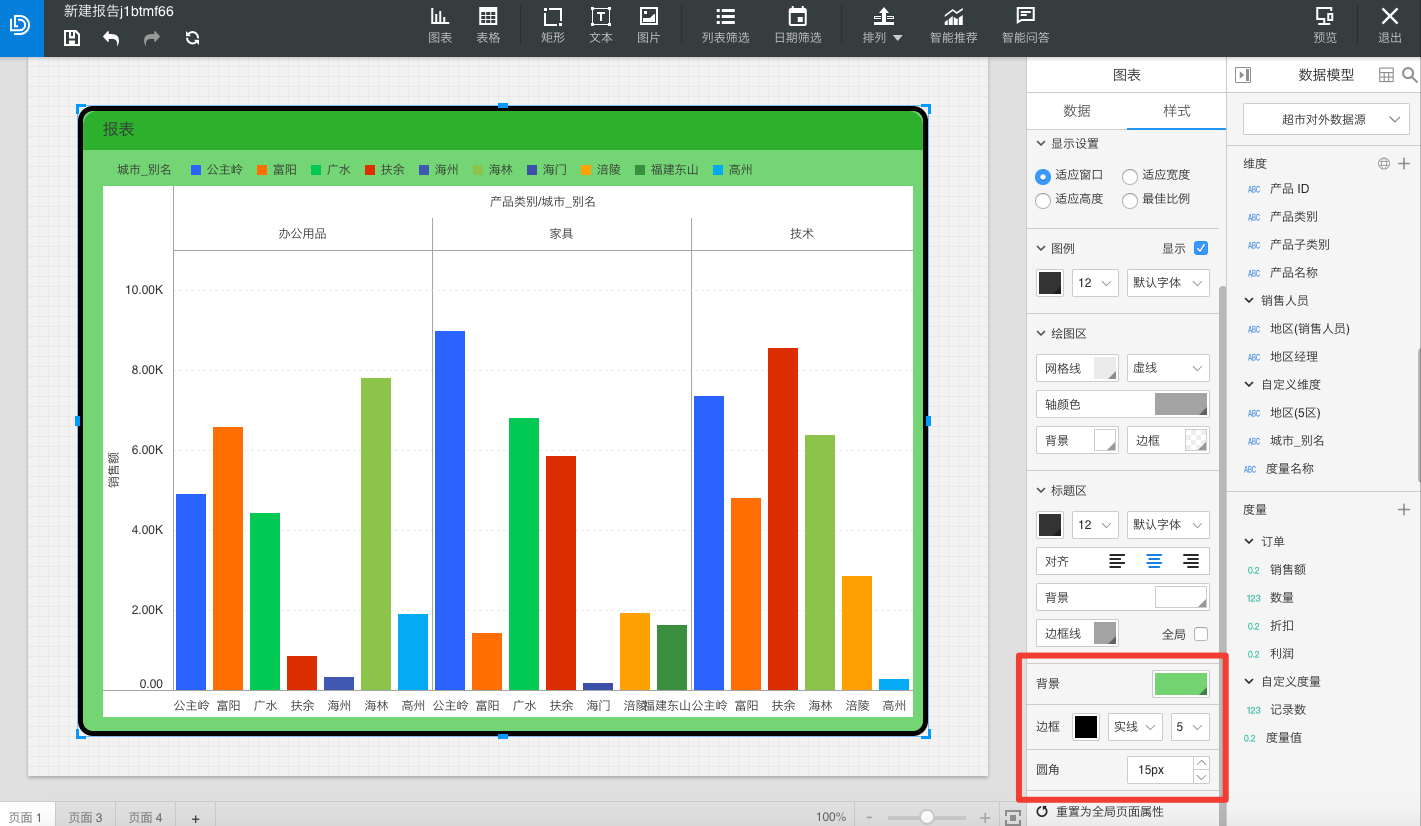Open 智能问答 smart Q&A
Viewport: 1421px width, 826px height.
point(1025,26)
